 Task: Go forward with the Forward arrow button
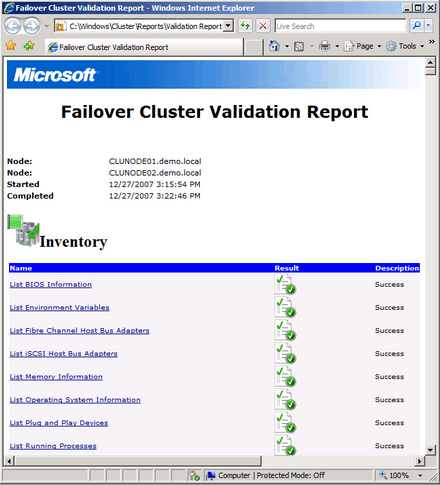tap(32, 26)
